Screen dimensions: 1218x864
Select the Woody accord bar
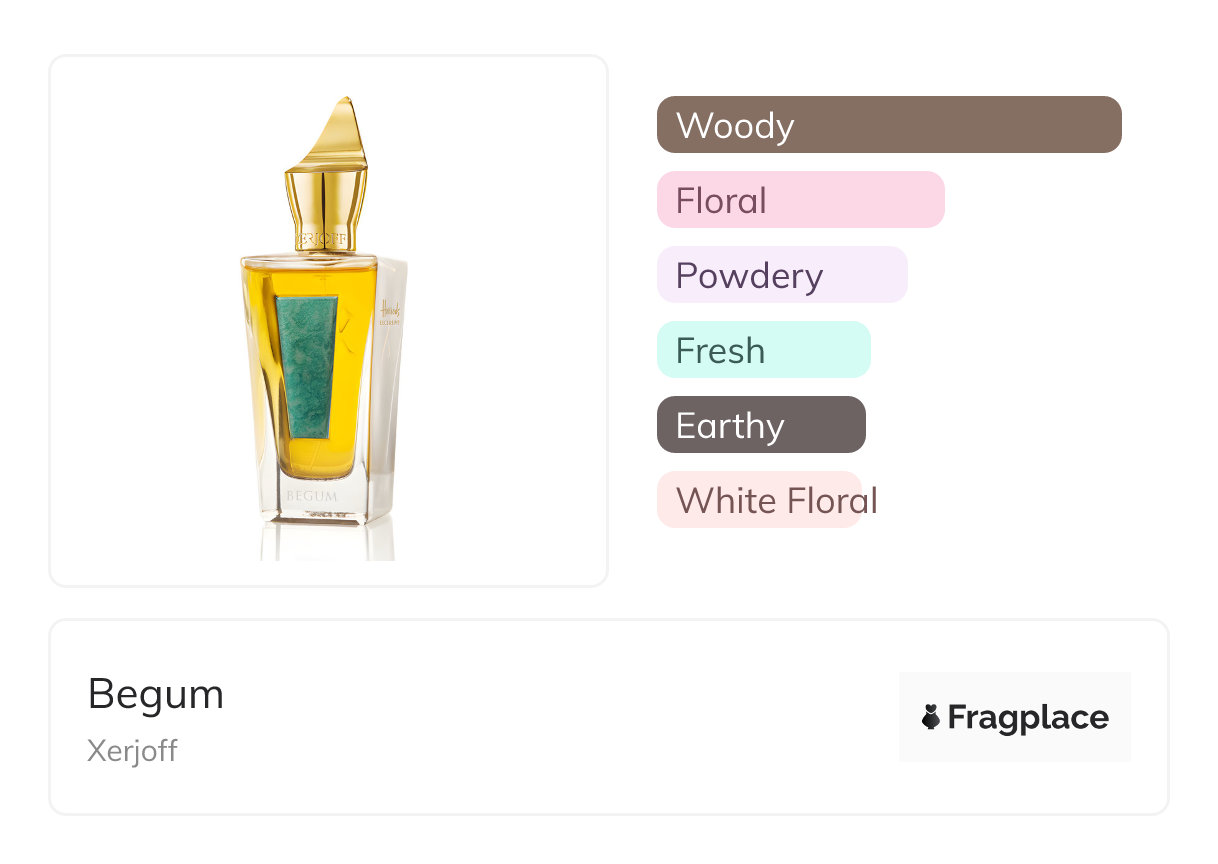889,125
